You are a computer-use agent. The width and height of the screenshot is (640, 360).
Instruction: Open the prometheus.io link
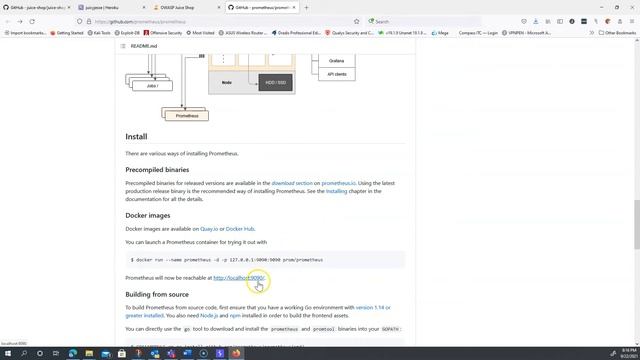point(338,183)
